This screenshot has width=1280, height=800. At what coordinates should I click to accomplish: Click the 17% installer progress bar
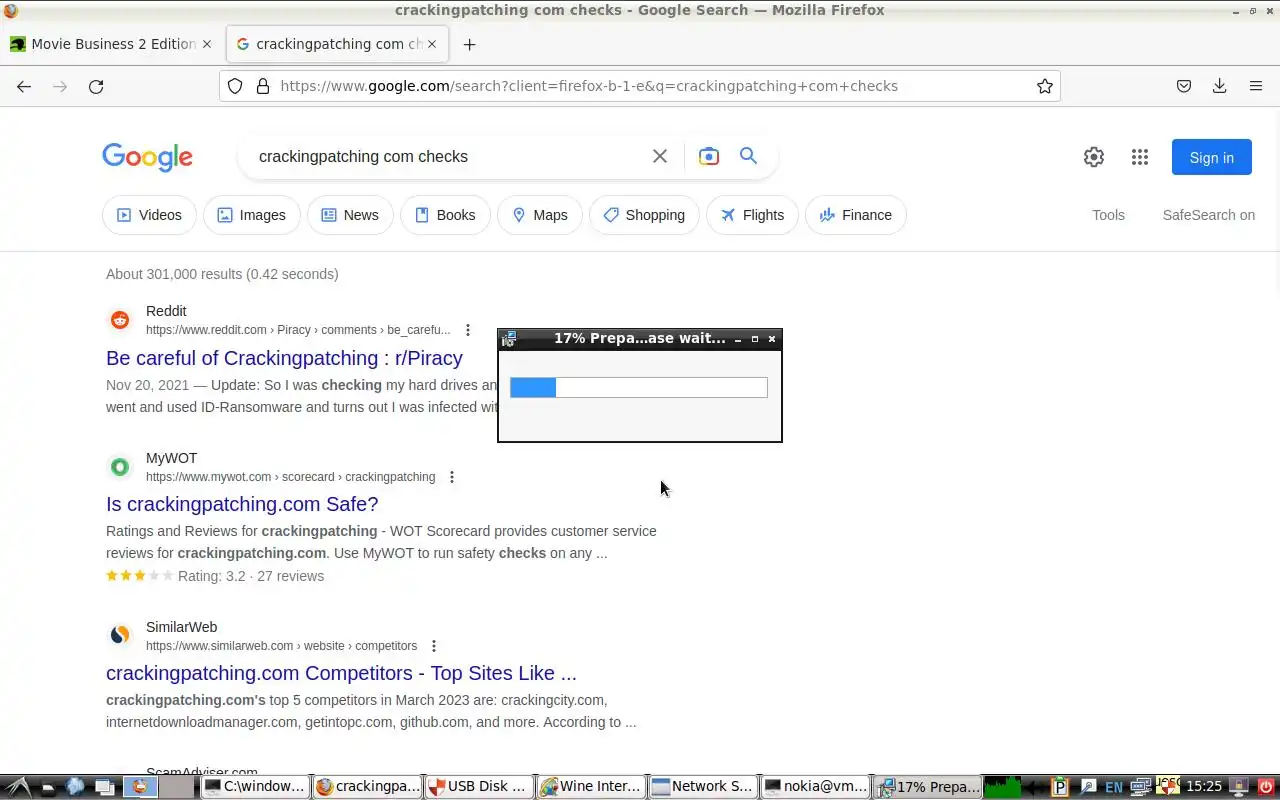coord(639,388)
